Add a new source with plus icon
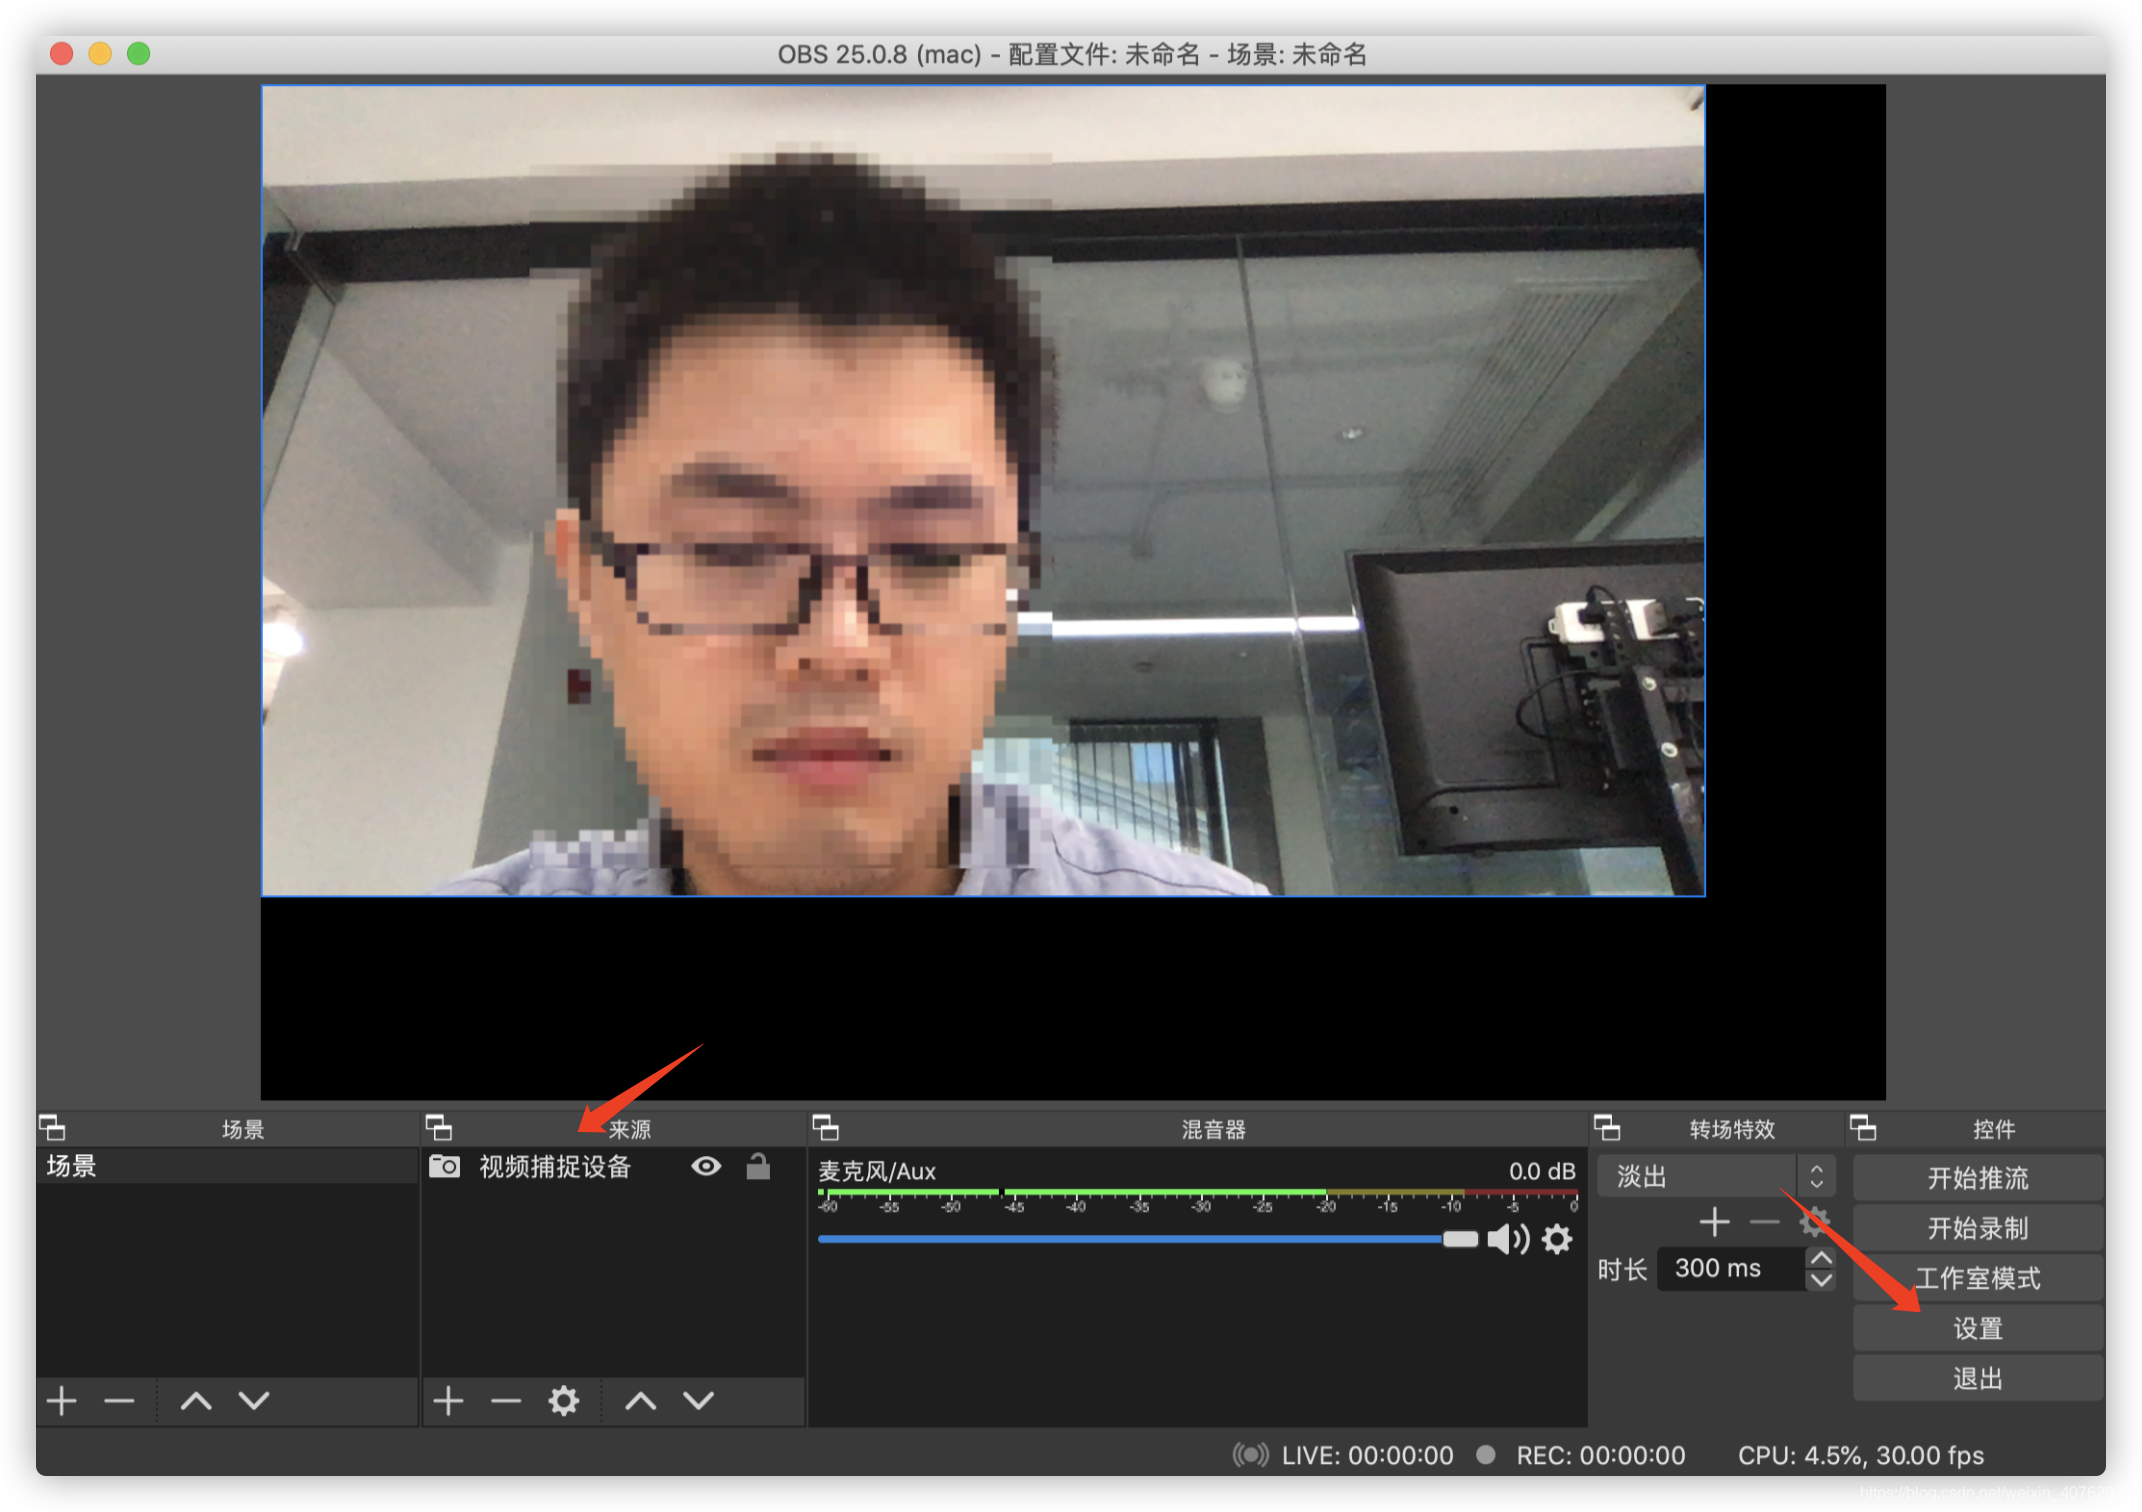Image resolution: width=2142 pixels, height=1512 pixels. [x=448, y=1401]
